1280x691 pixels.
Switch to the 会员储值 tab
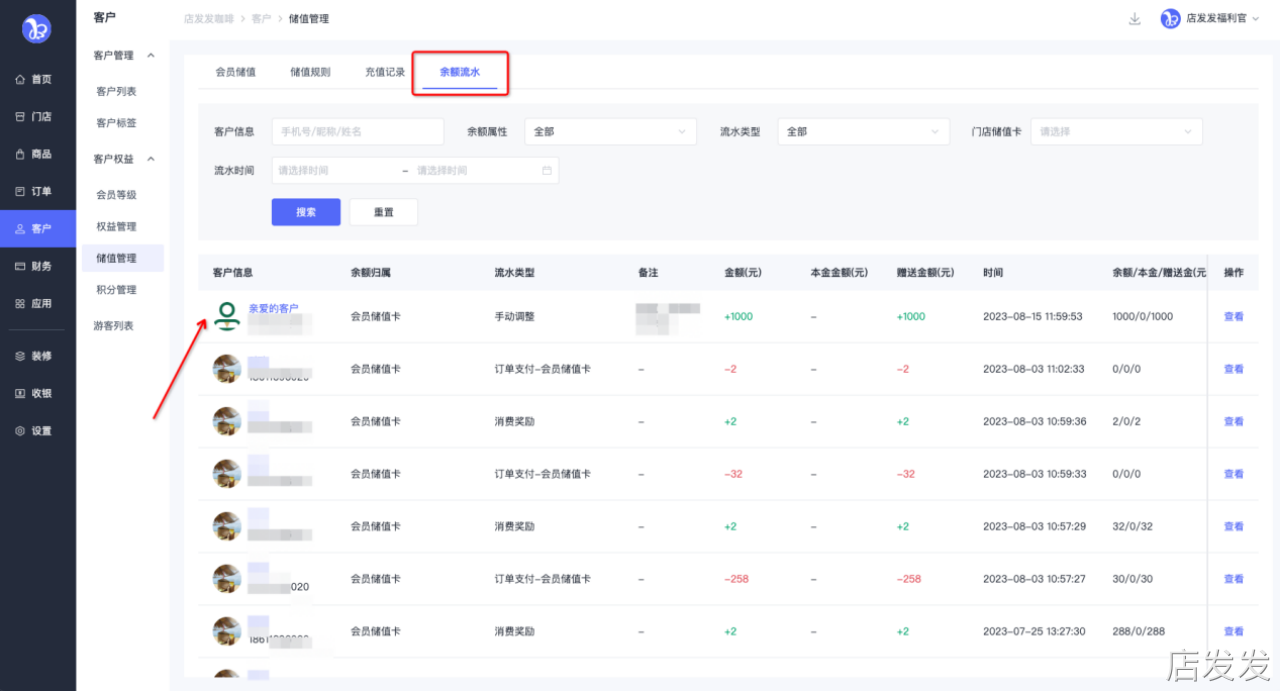[x=236, y=72]
